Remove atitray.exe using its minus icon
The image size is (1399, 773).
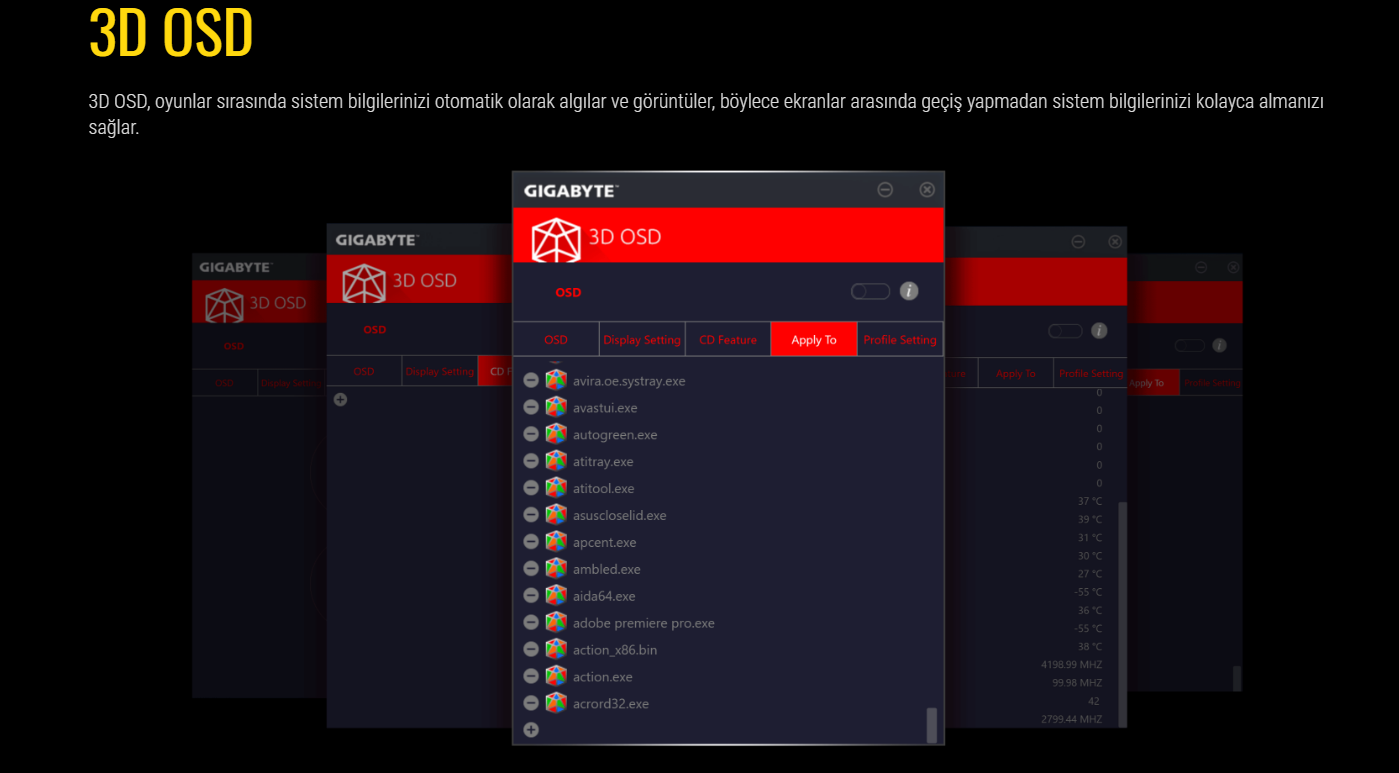[x=531, y=462]
